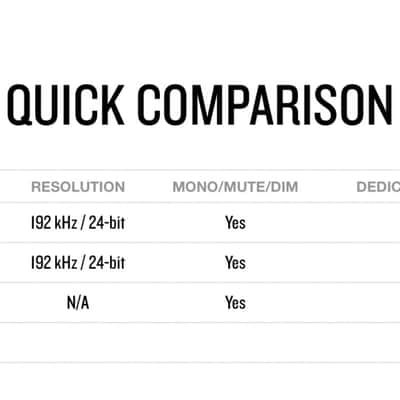
Task: Click the partially visible DEDIC column header
Action: (x=378, y=187)
